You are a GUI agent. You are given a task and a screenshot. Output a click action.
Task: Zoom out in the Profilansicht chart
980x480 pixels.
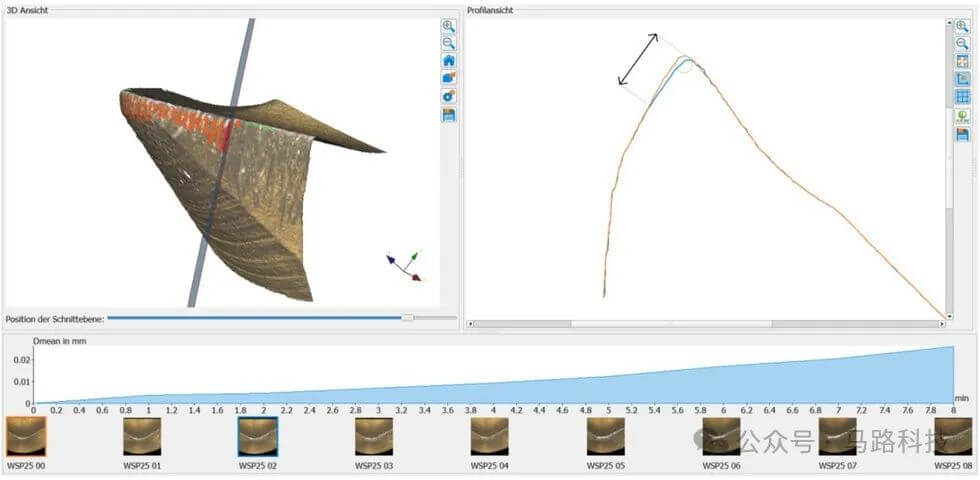[x=962, y=43]
